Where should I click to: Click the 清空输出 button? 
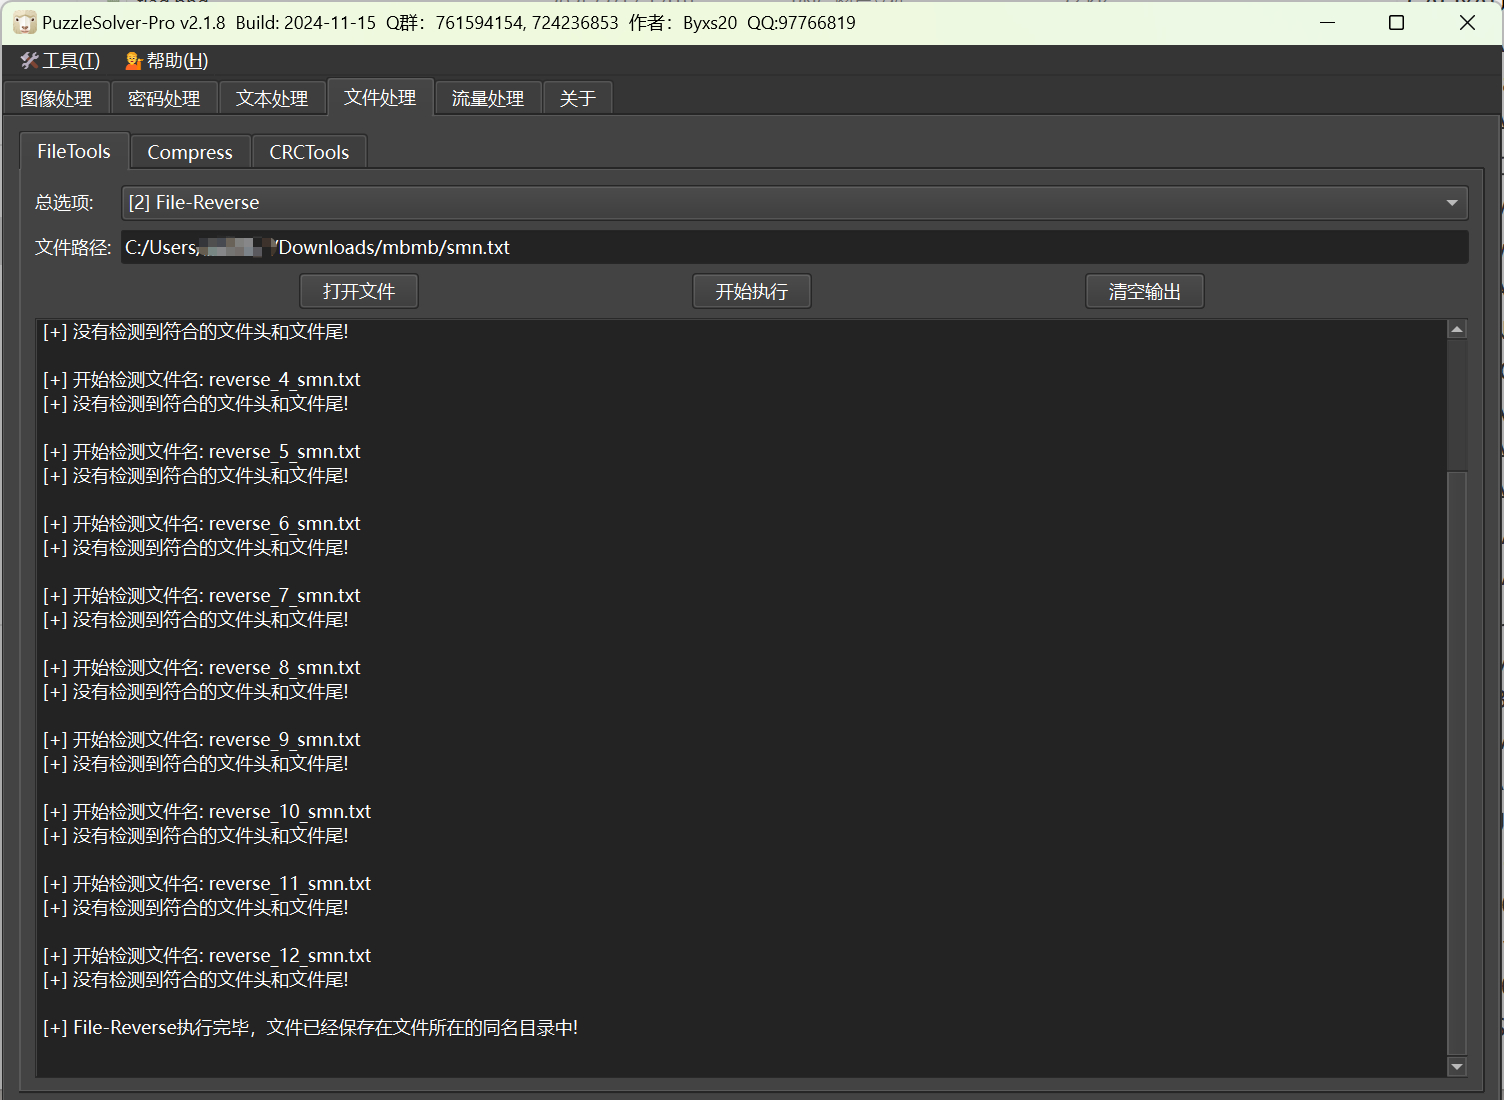(x=1144, y=292)
